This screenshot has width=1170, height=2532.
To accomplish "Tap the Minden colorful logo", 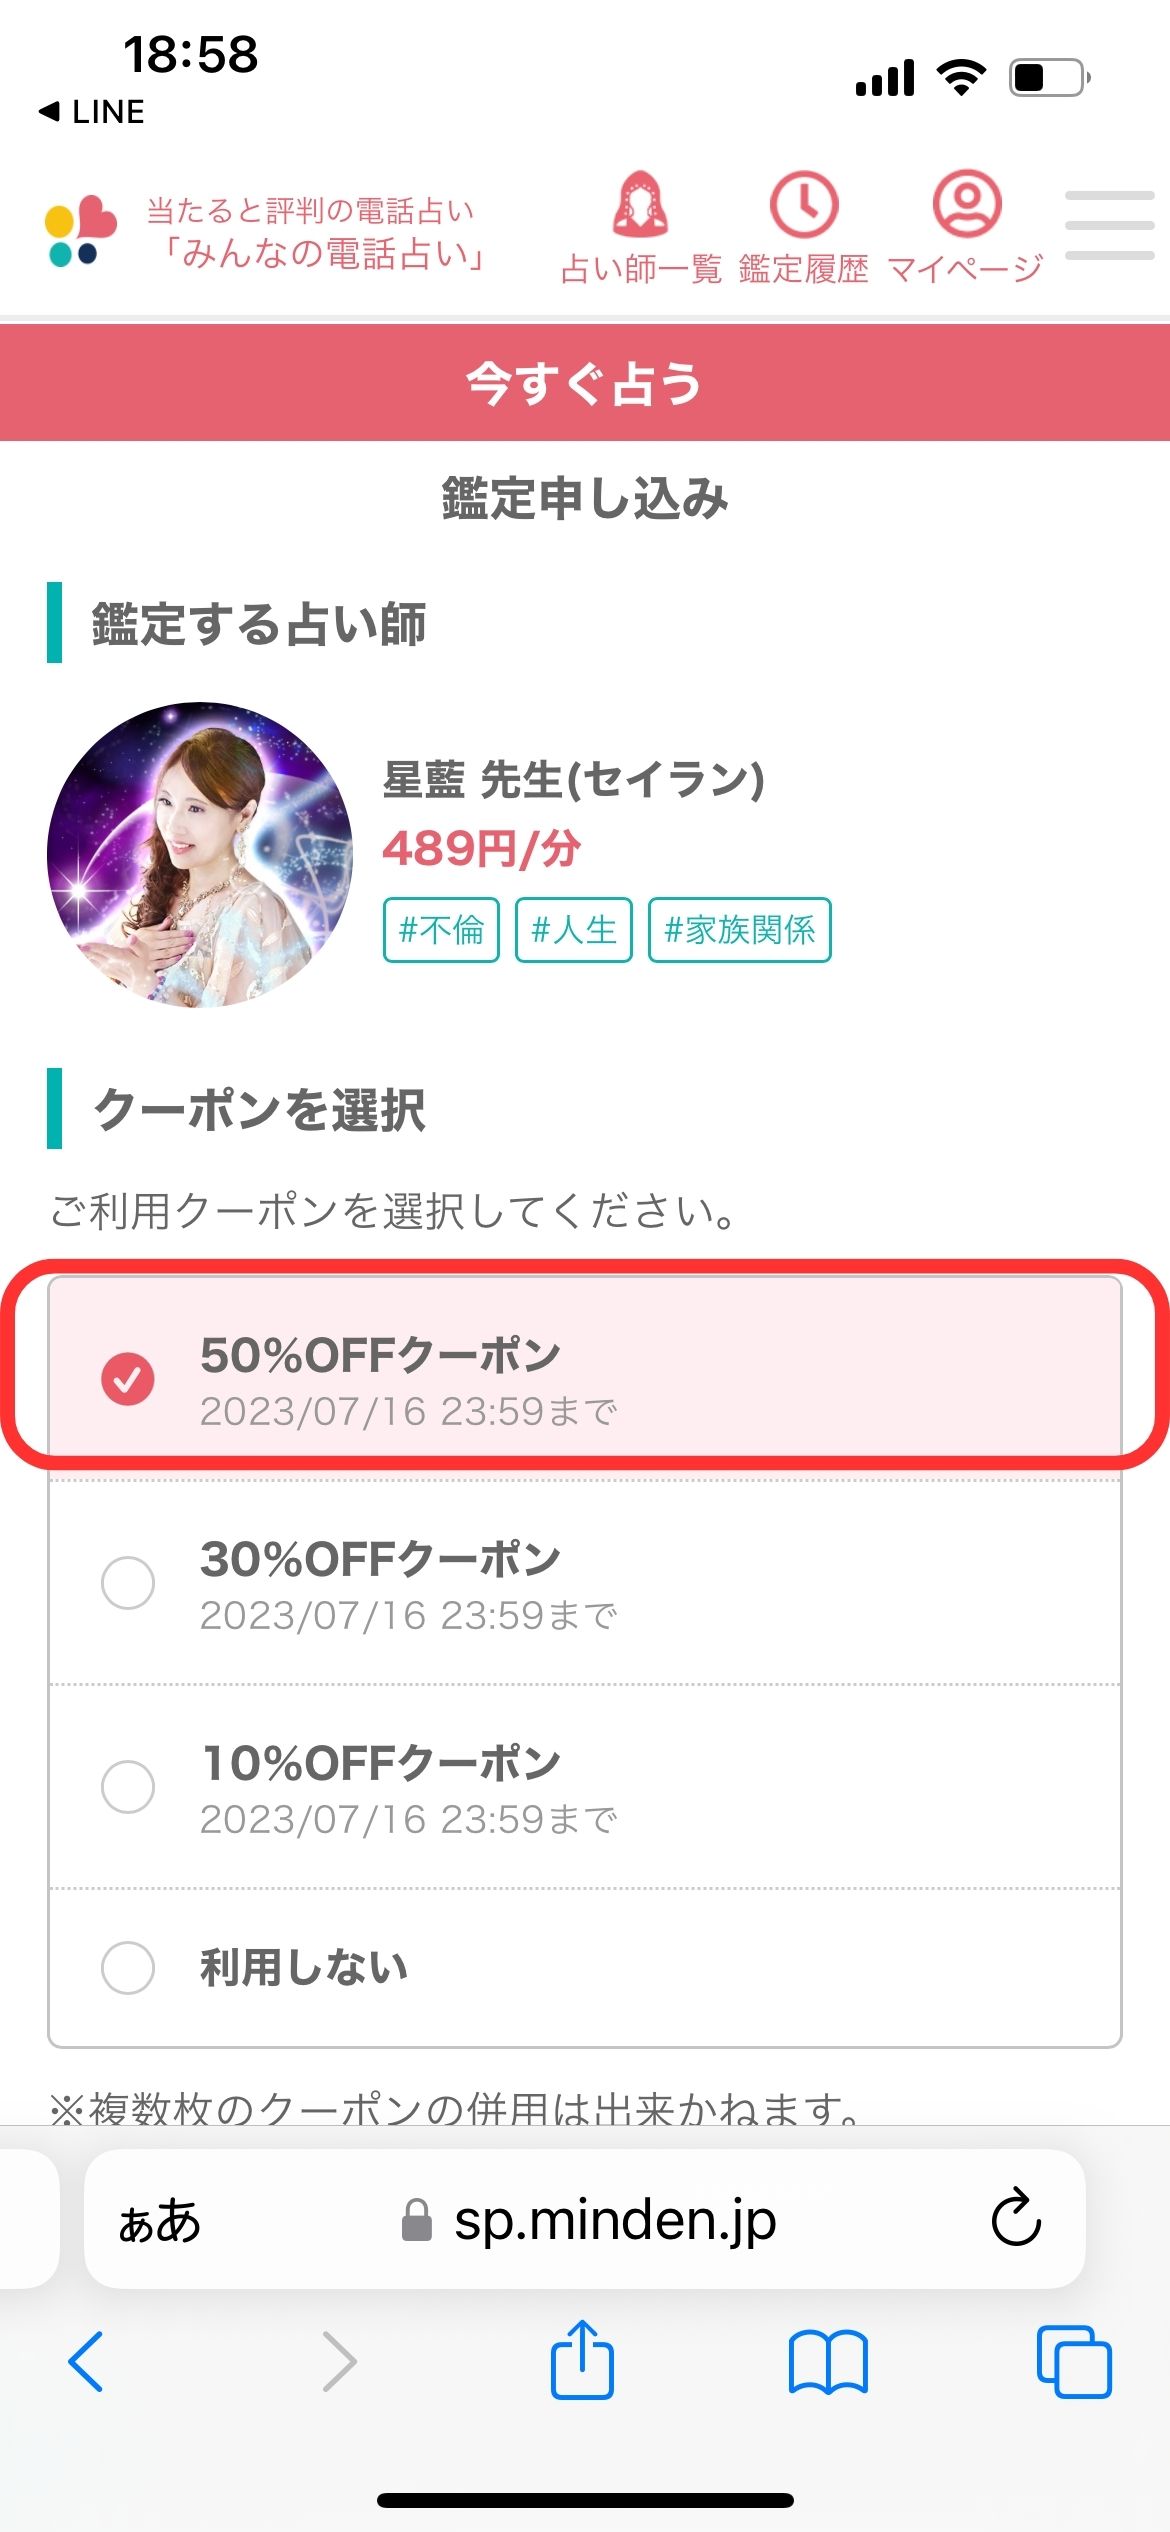I will coord(80,230).
